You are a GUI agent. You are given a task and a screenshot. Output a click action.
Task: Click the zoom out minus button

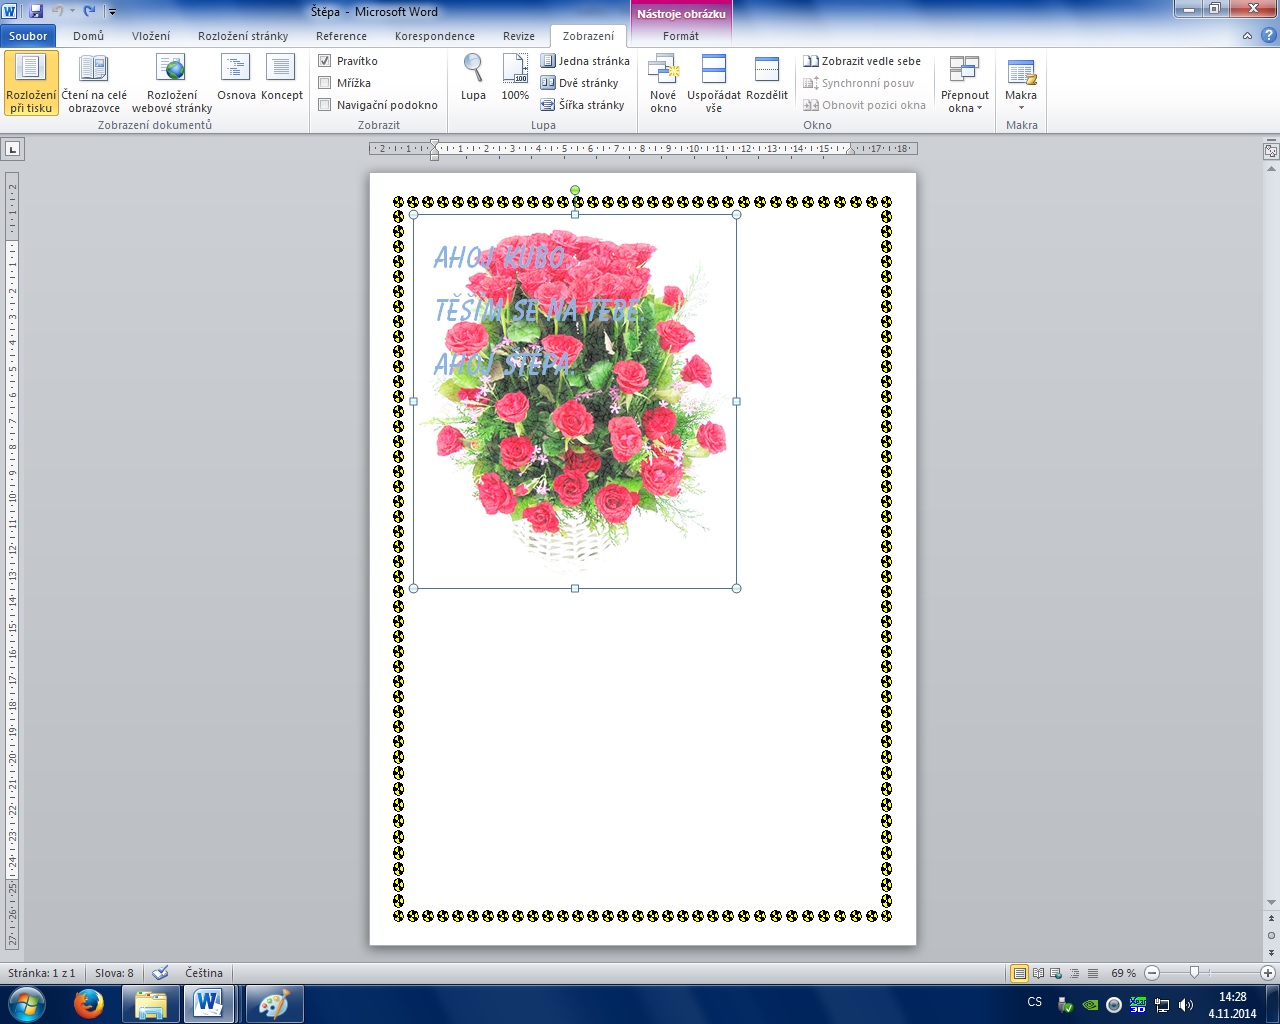tap(1152, 973)
